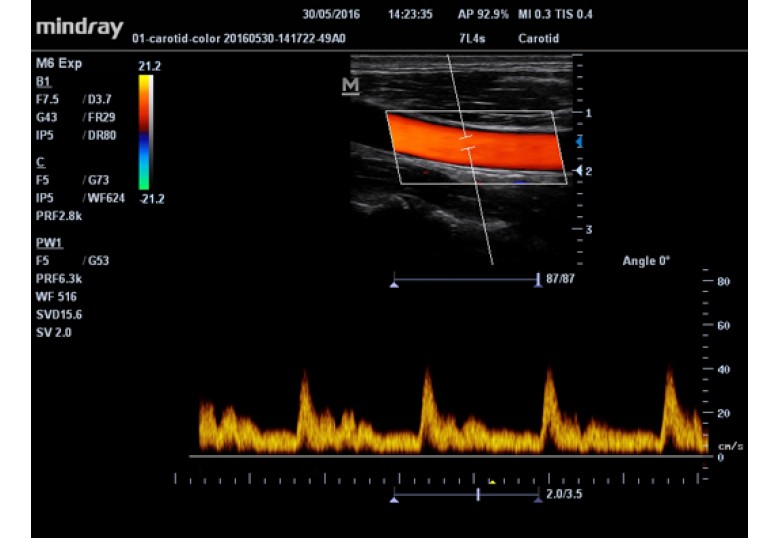Click the color flow ROI box
779x538 pixels.
476,147
